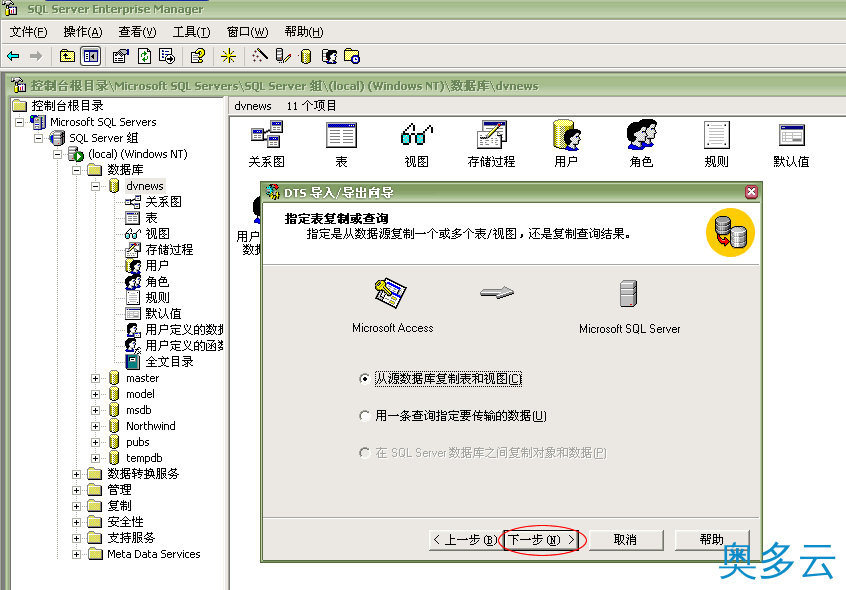Click the 帮助 button in wizard
Image resolution: width=846 pixels, height=590 pixels.
(712, 540)
